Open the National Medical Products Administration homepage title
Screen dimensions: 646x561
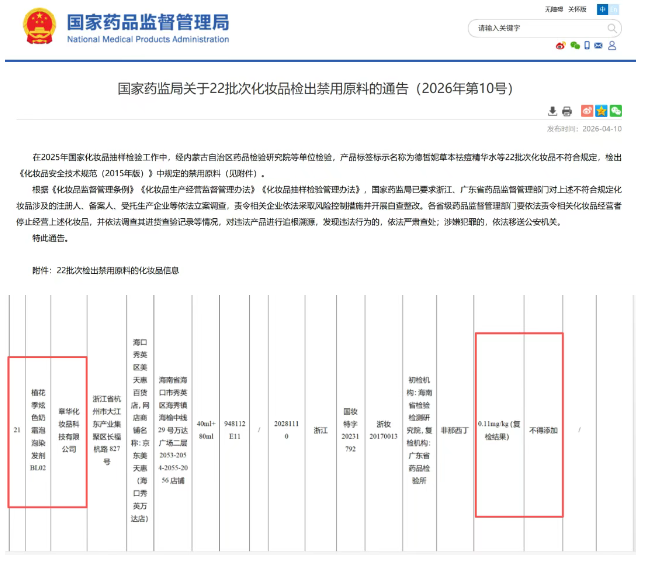(x=148, y=28)
